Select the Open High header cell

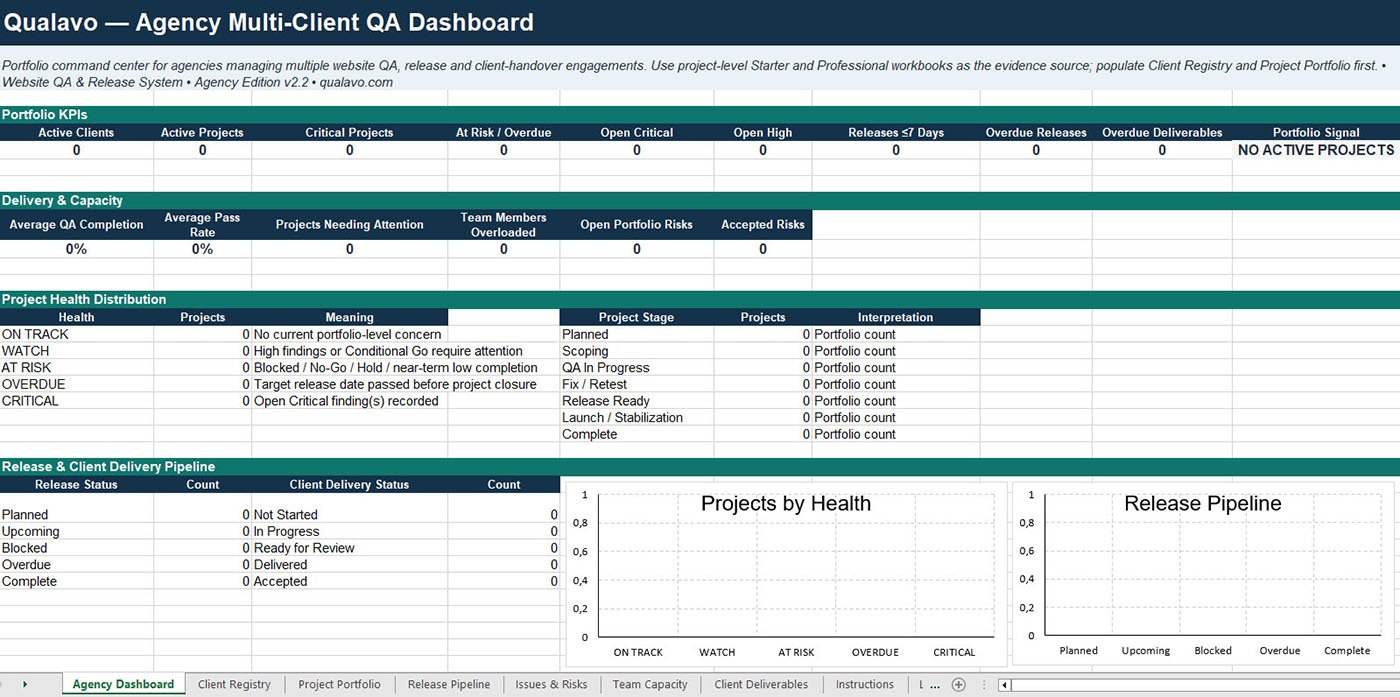tap(763, 132)
